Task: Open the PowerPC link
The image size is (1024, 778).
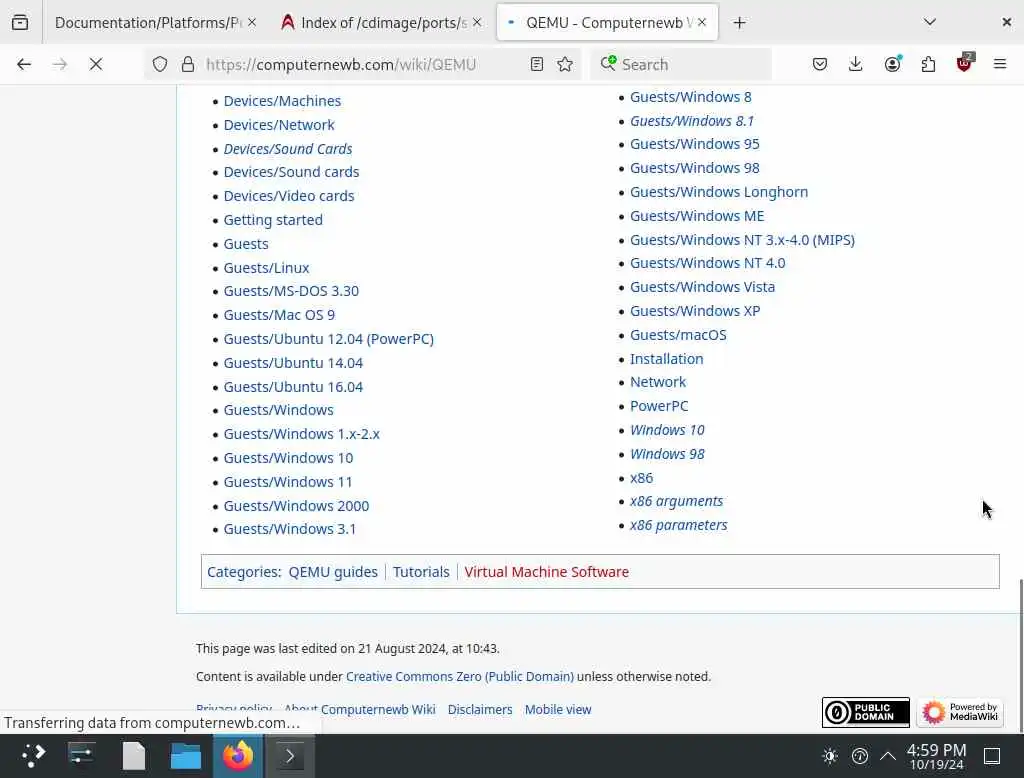Action: click(659, 406)
